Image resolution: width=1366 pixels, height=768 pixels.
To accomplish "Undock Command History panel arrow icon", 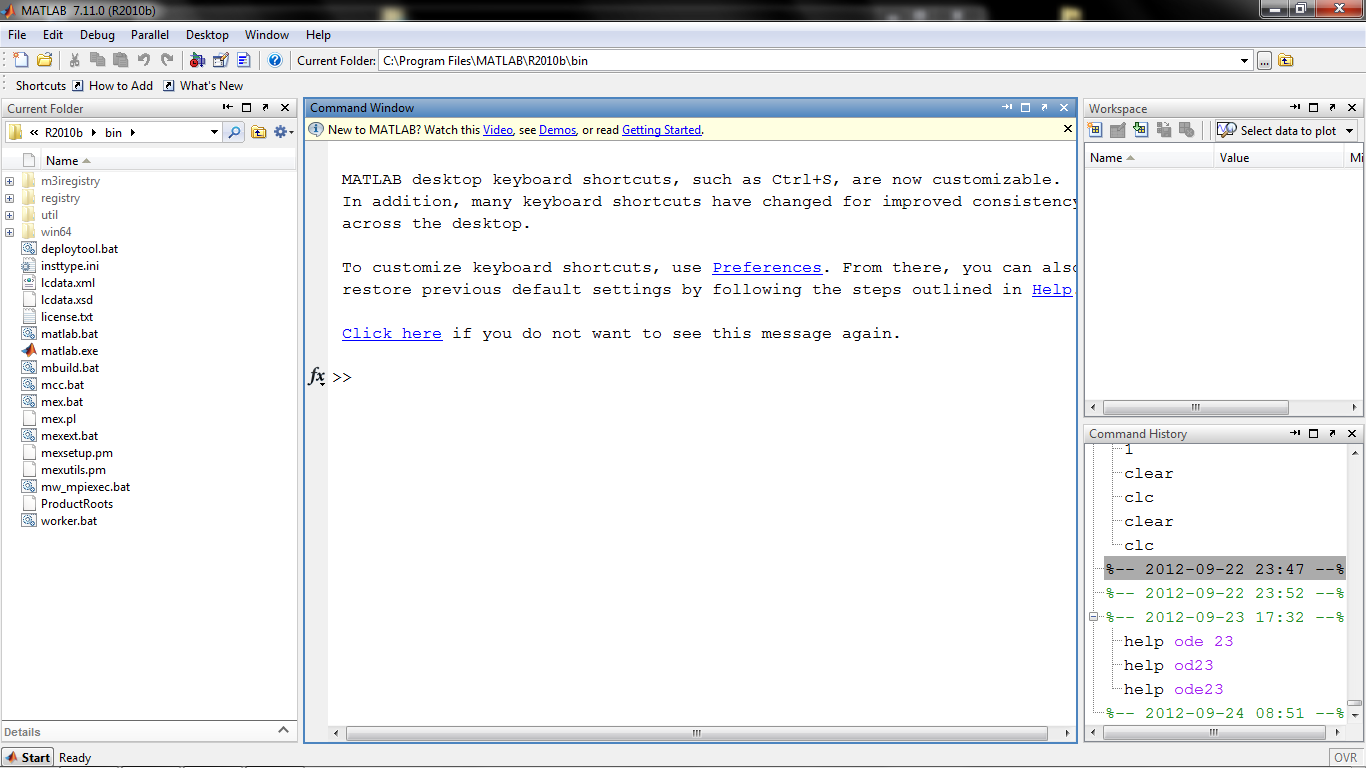I will click(1333, 433).
